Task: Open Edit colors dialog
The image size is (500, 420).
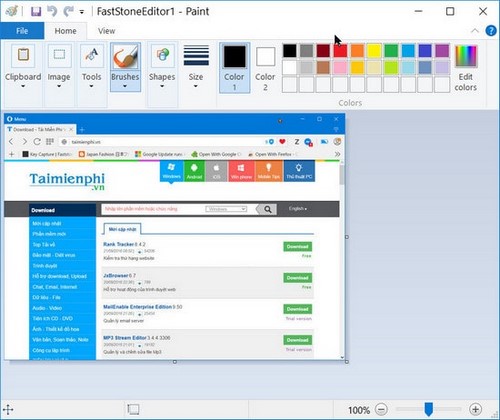Action: pos(466,68)
